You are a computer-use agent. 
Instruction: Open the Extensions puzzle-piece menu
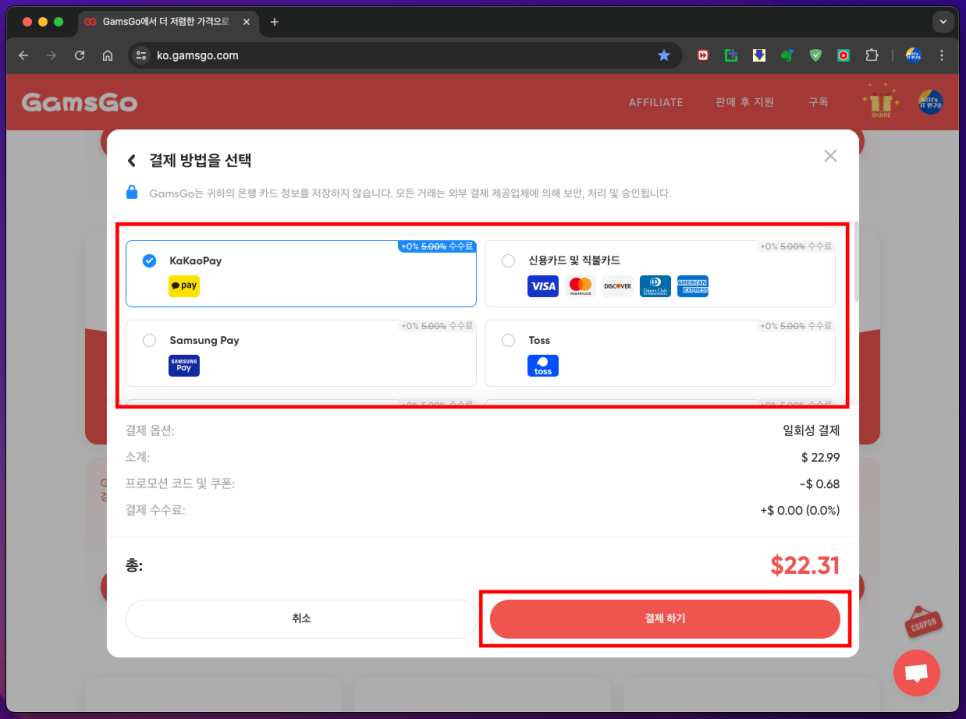871,55
